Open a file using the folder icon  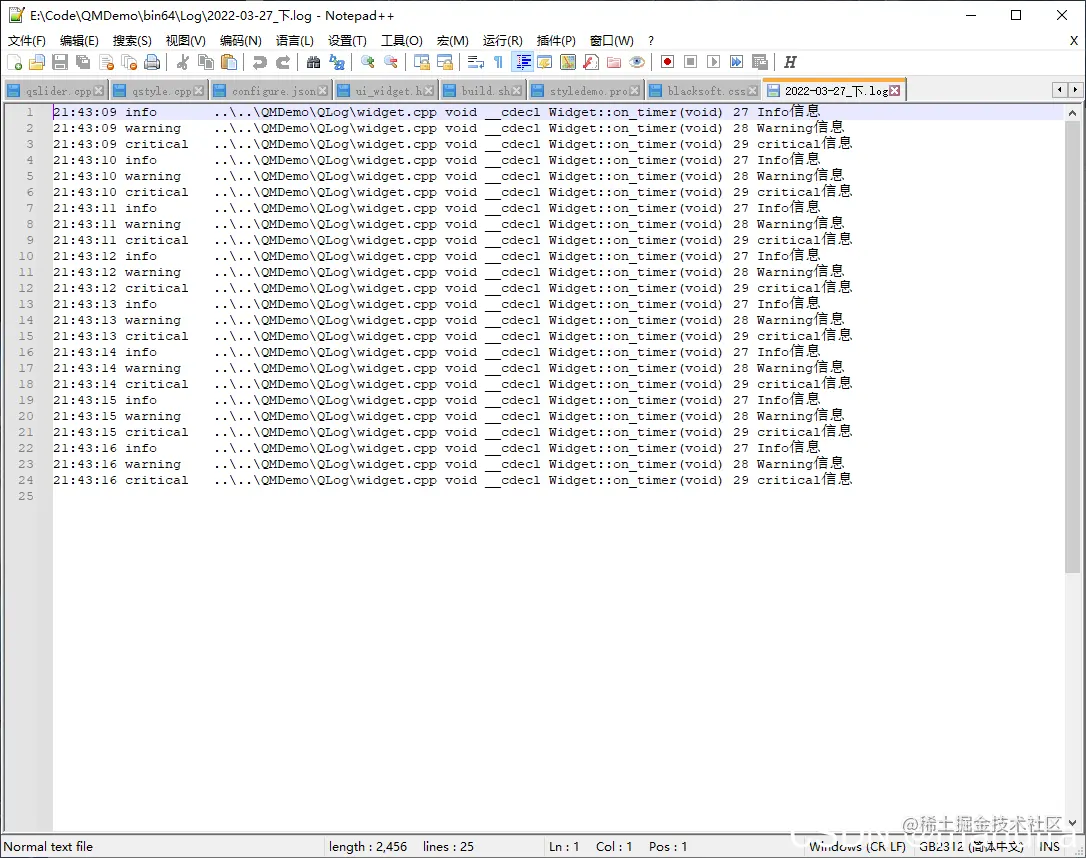pyautogui.click(x=37, y=62)
